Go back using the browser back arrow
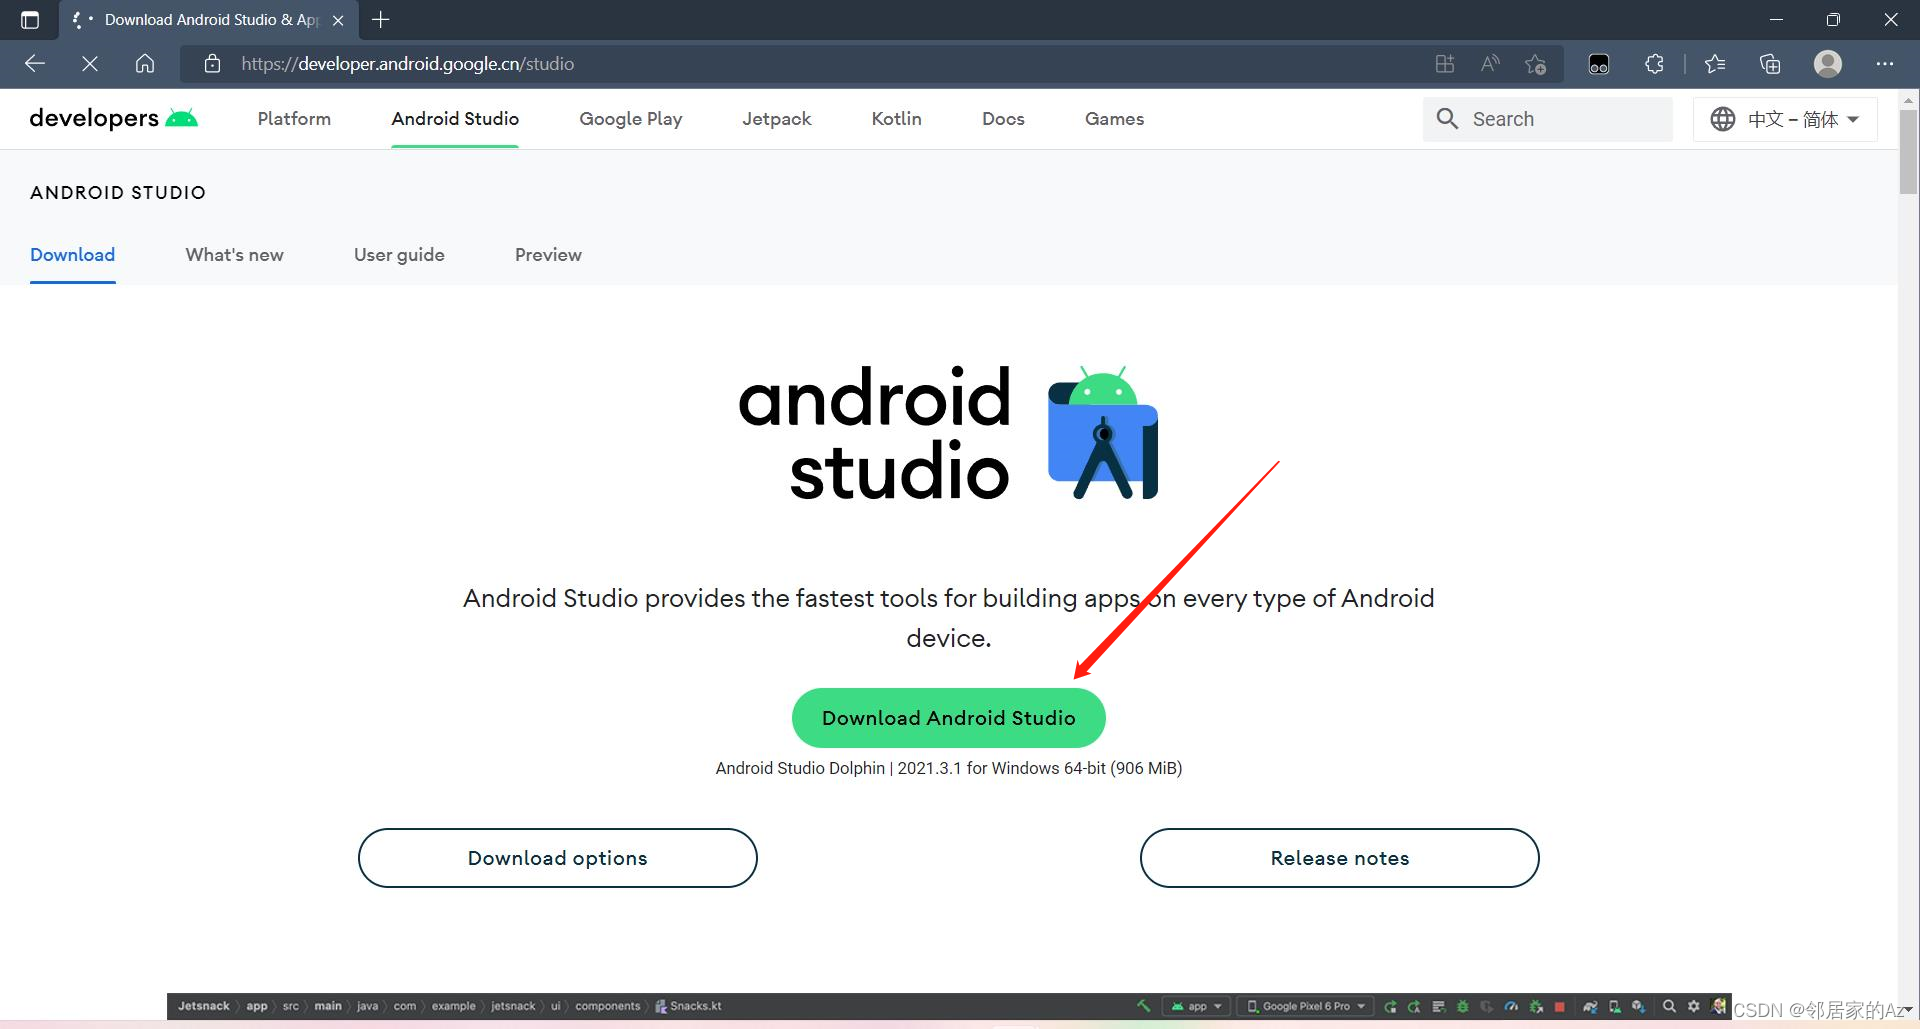The height and width of the screenshot is (1029, 1920). tap(35, 64)
